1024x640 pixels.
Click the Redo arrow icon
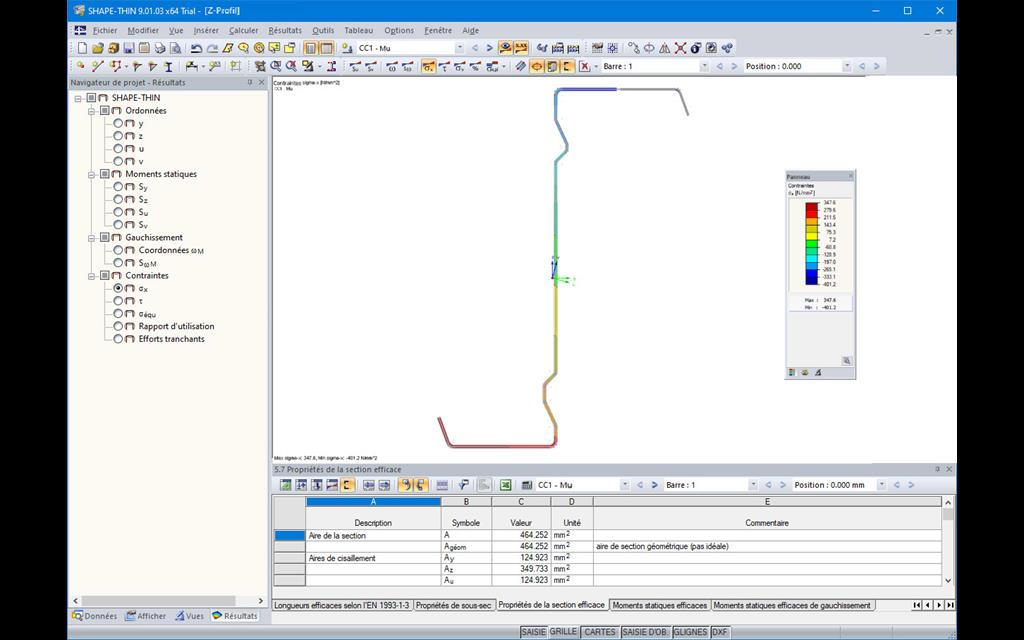[x=212, y=48]
